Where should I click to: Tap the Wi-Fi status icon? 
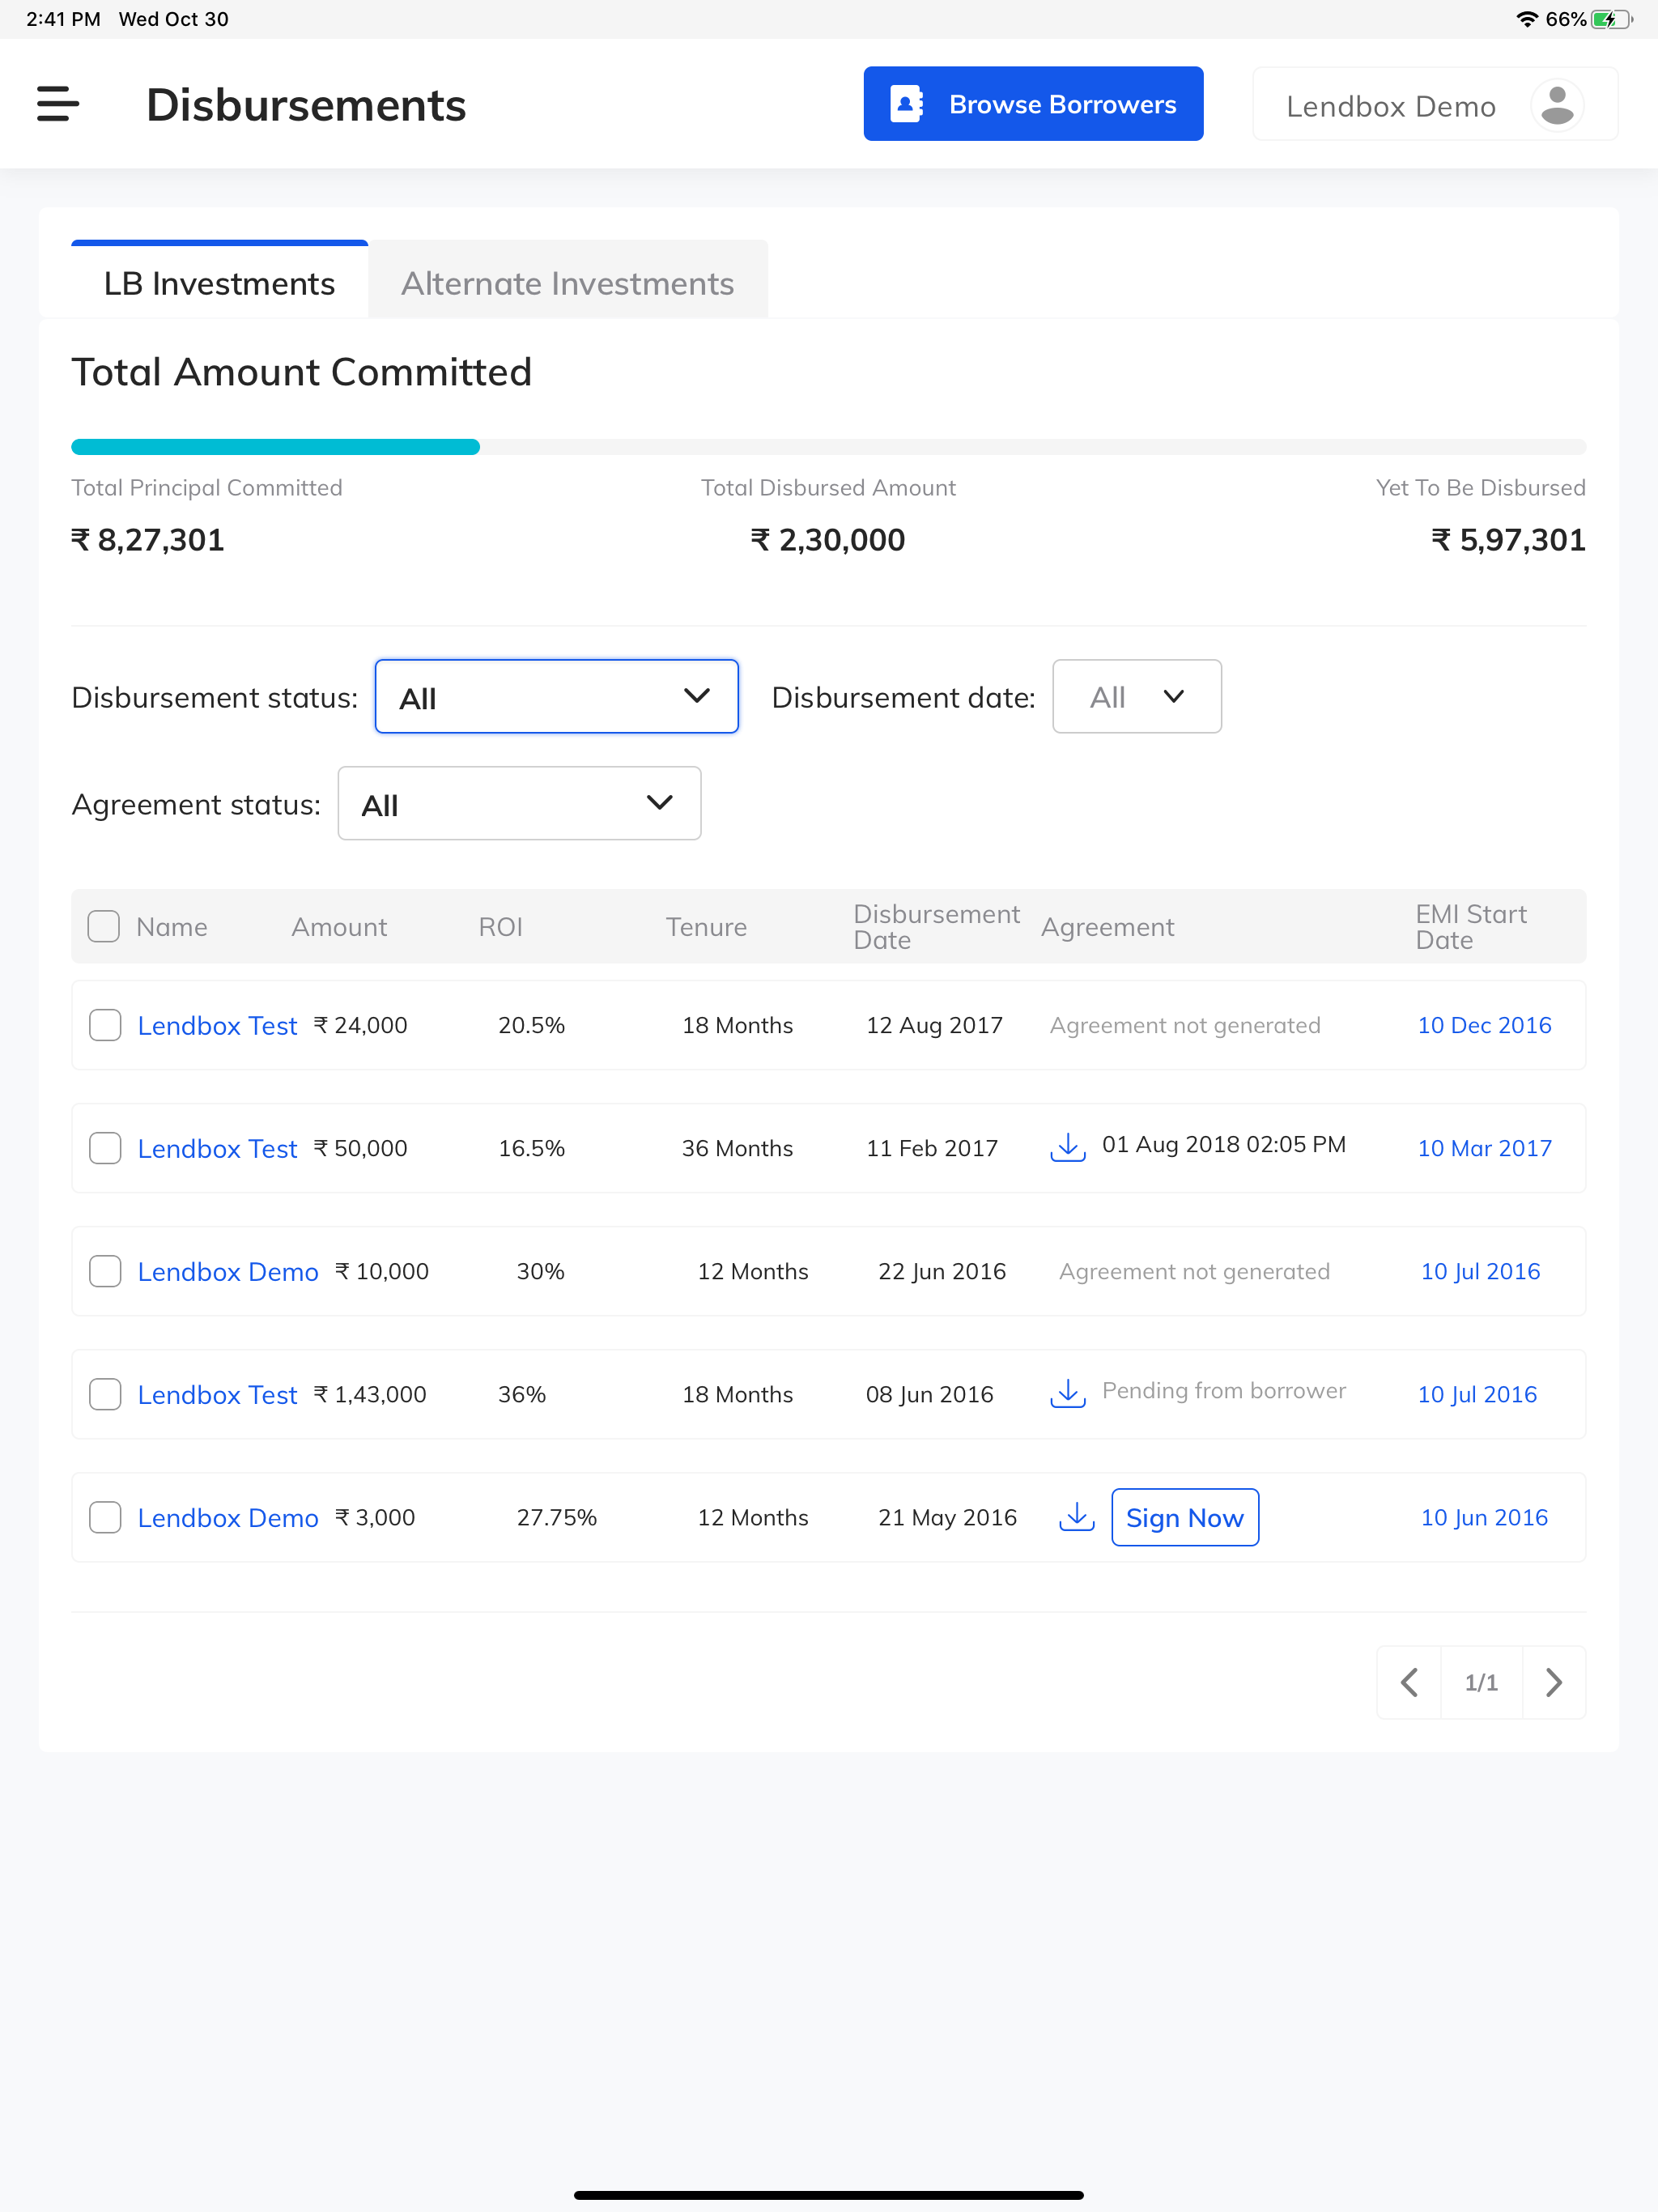(x=1527, y=19)
